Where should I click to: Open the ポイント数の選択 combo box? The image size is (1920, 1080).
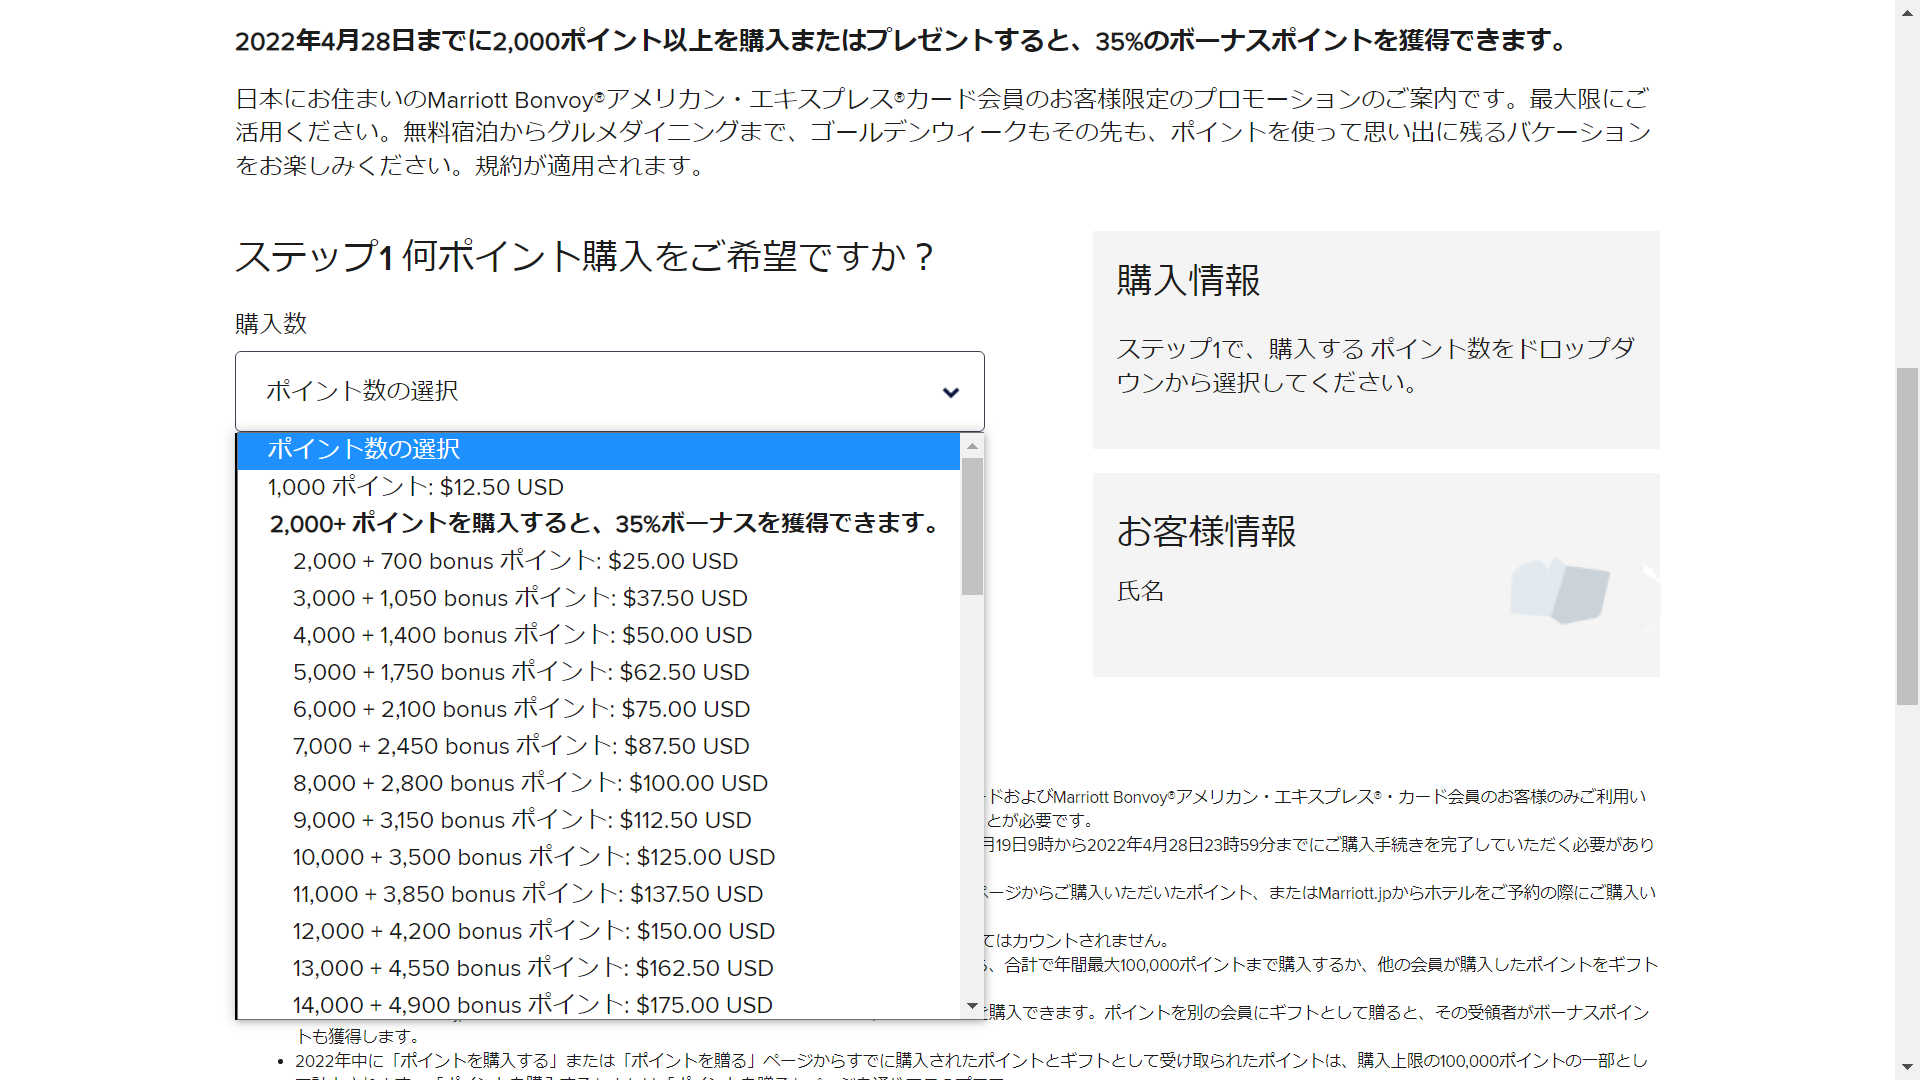609,391
